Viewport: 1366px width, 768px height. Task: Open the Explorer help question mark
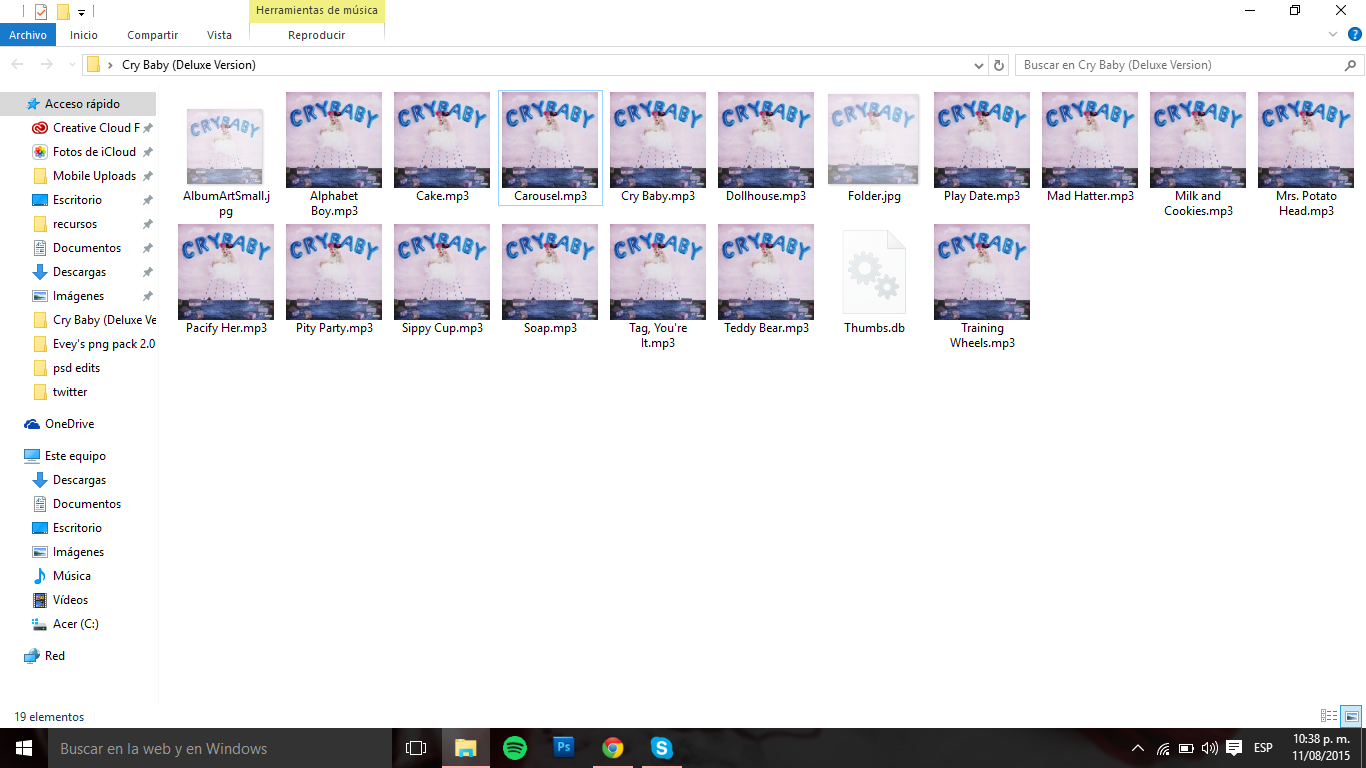[x=1353, y=35]
